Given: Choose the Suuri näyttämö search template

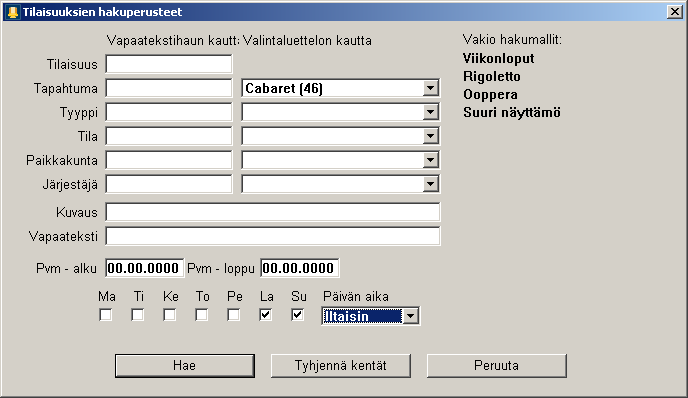Looking at the screenshot, I should [512, 112].
